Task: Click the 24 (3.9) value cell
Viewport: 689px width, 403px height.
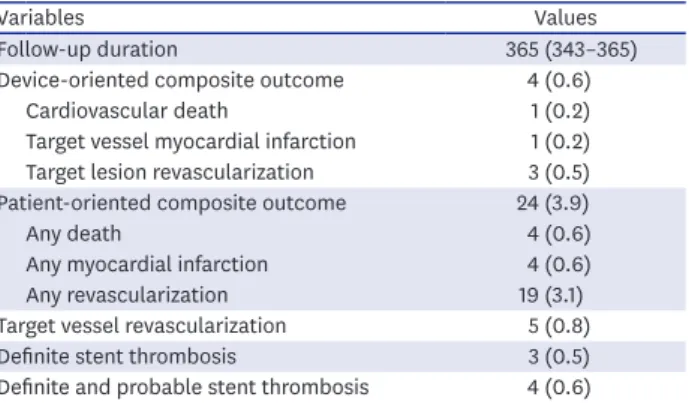Action: pos(552,203)
